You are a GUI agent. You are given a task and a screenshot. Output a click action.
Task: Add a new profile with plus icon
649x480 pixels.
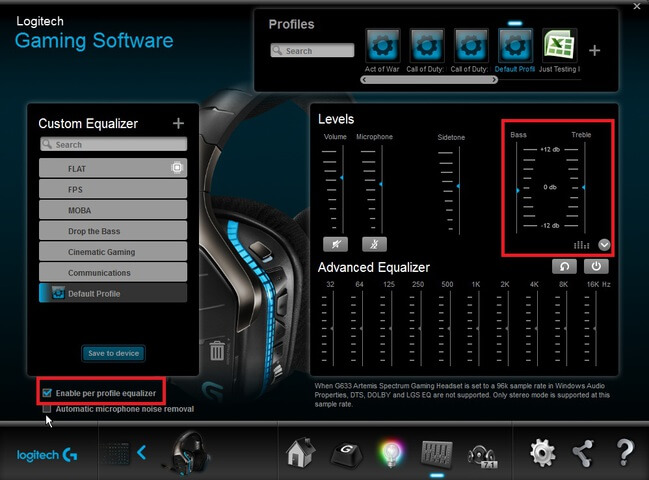coord(594,50)
